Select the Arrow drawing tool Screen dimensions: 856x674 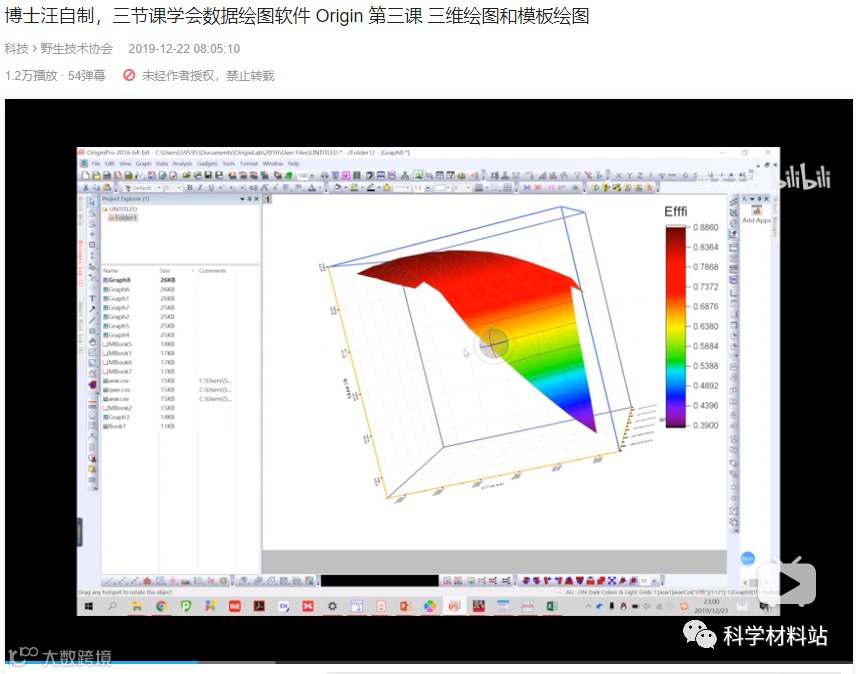point(92,309)
